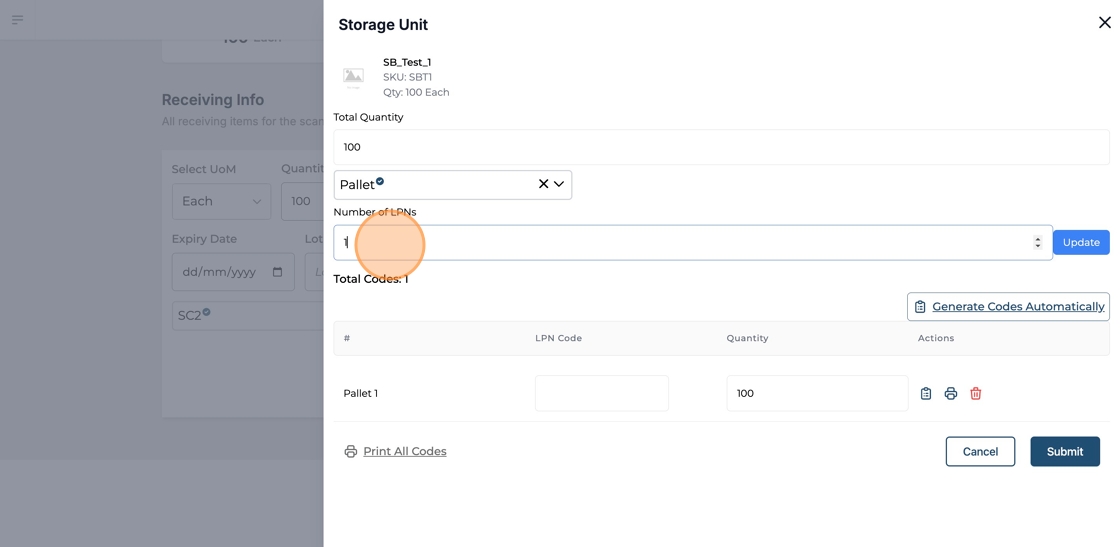1120x547 pixels.
Task: Click the clipboard icon in Pallet 1 actions
Action: point(926,394)
